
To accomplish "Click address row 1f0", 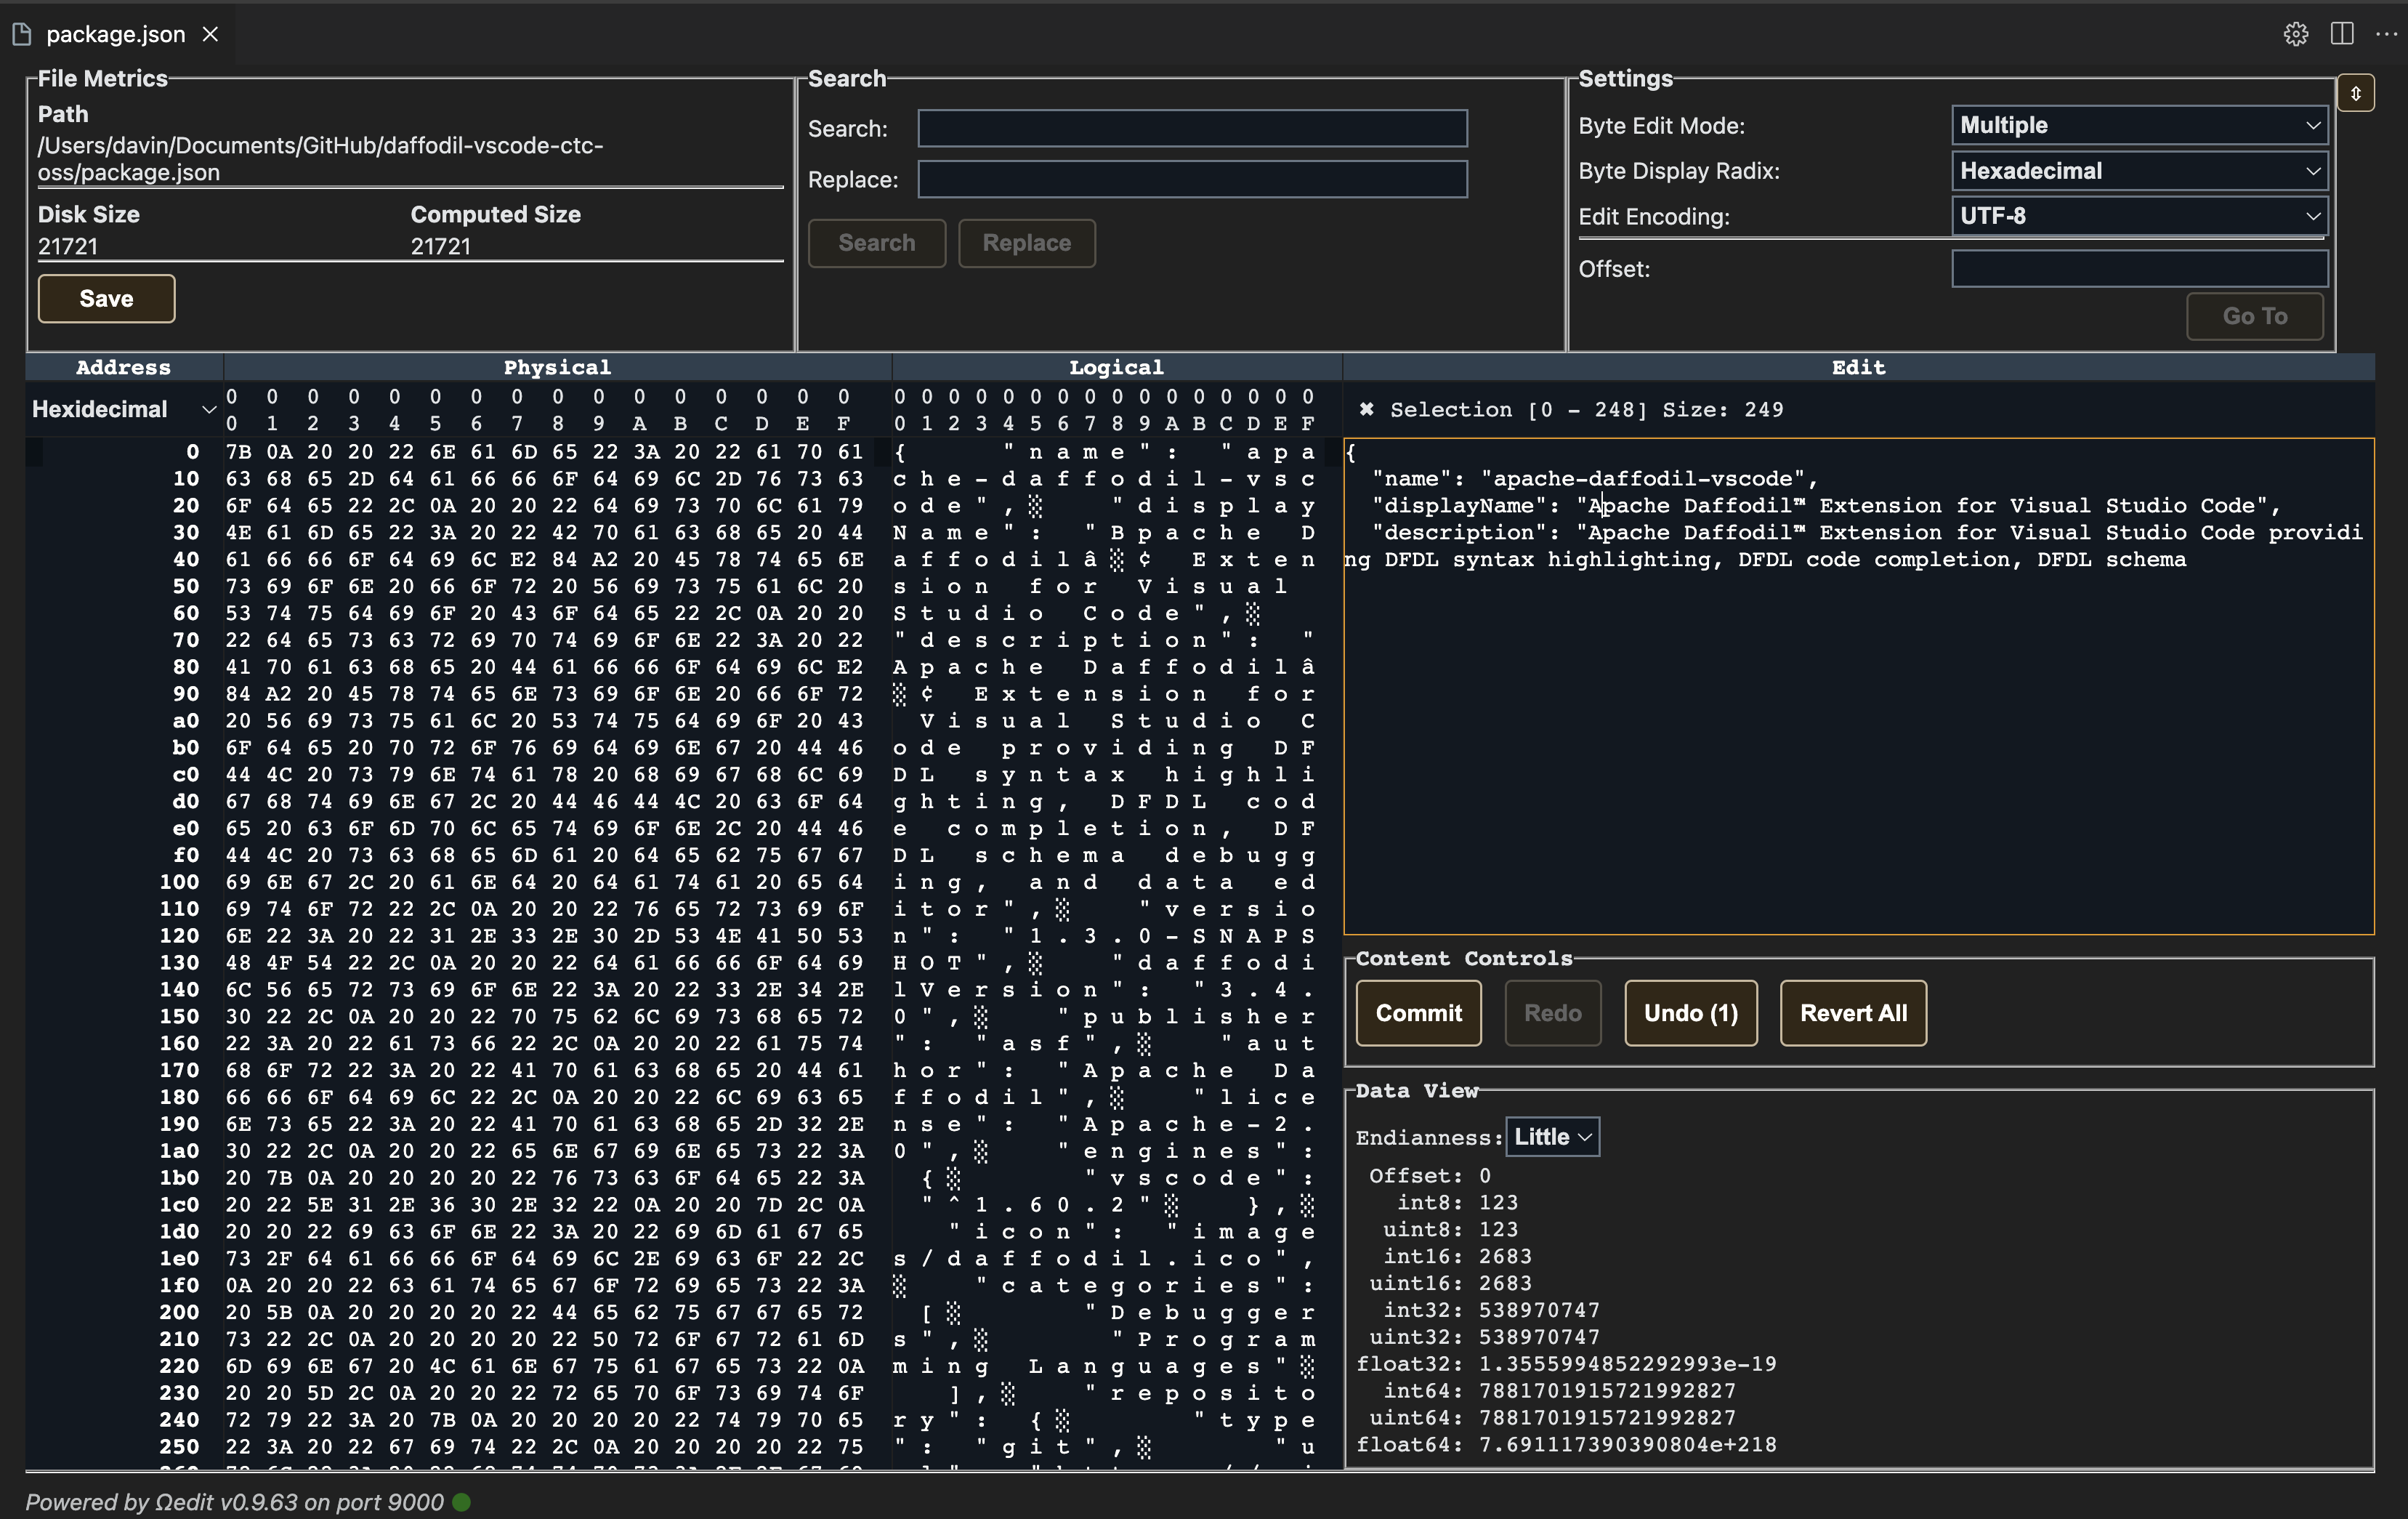I will (179, 1285).
